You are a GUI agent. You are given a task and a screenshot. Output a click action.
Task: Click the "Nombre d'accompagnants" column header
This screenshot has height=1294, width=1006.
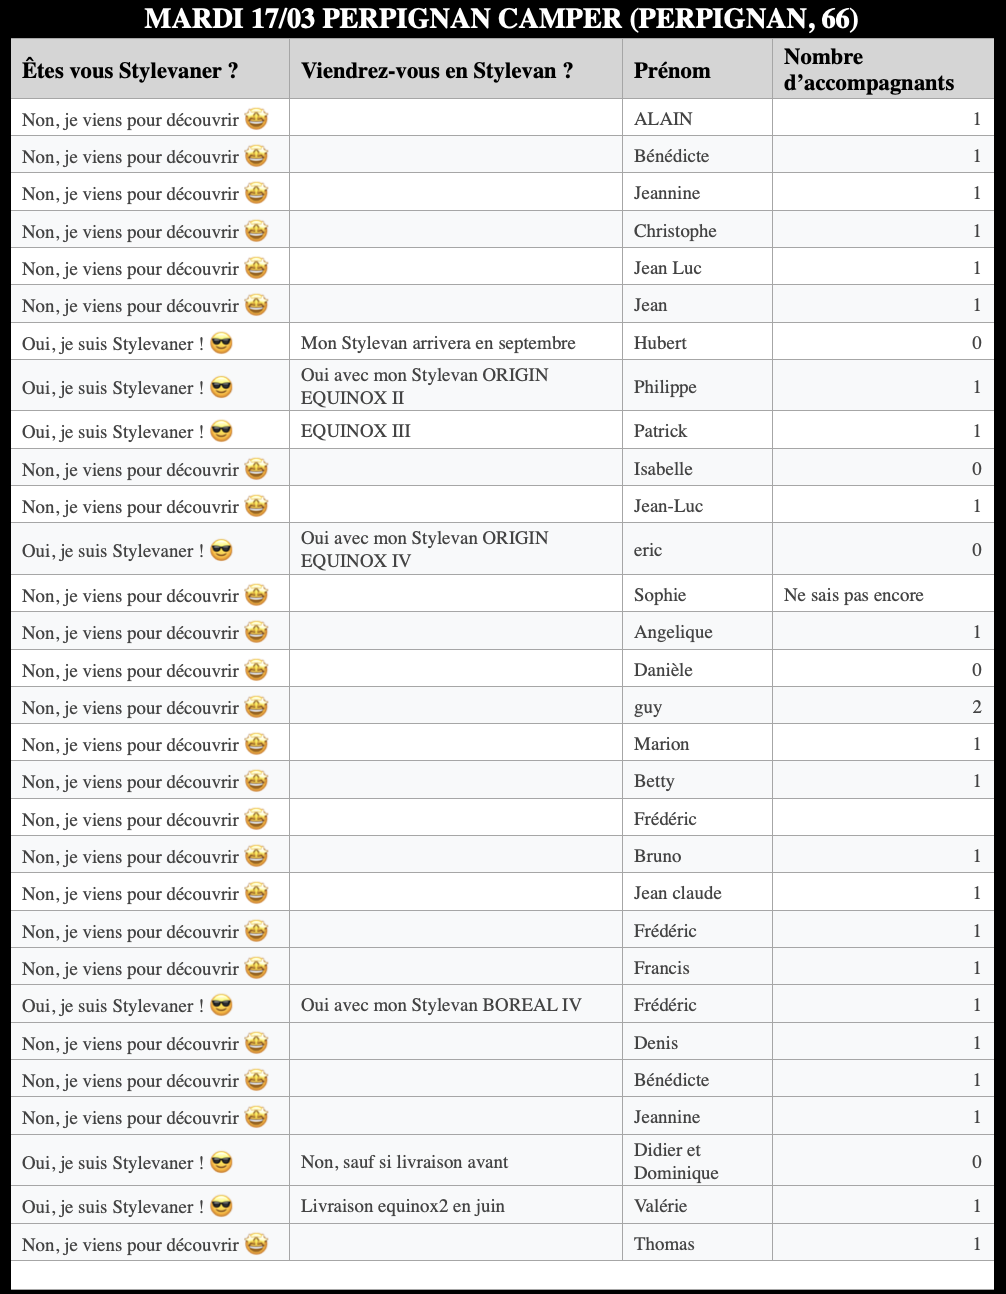click(x=868, y=70)
